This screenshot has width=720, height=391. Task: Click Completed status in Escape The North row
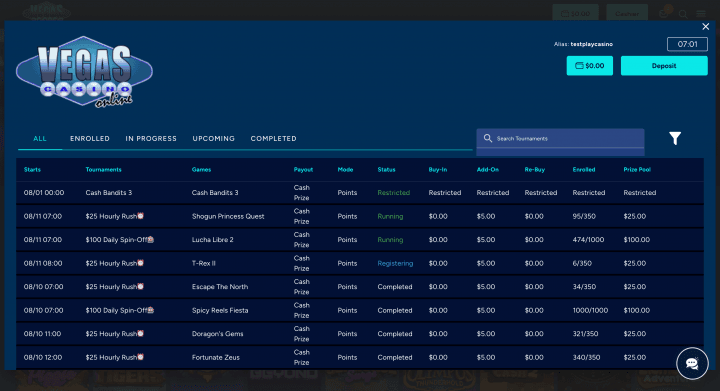point(394,287)
